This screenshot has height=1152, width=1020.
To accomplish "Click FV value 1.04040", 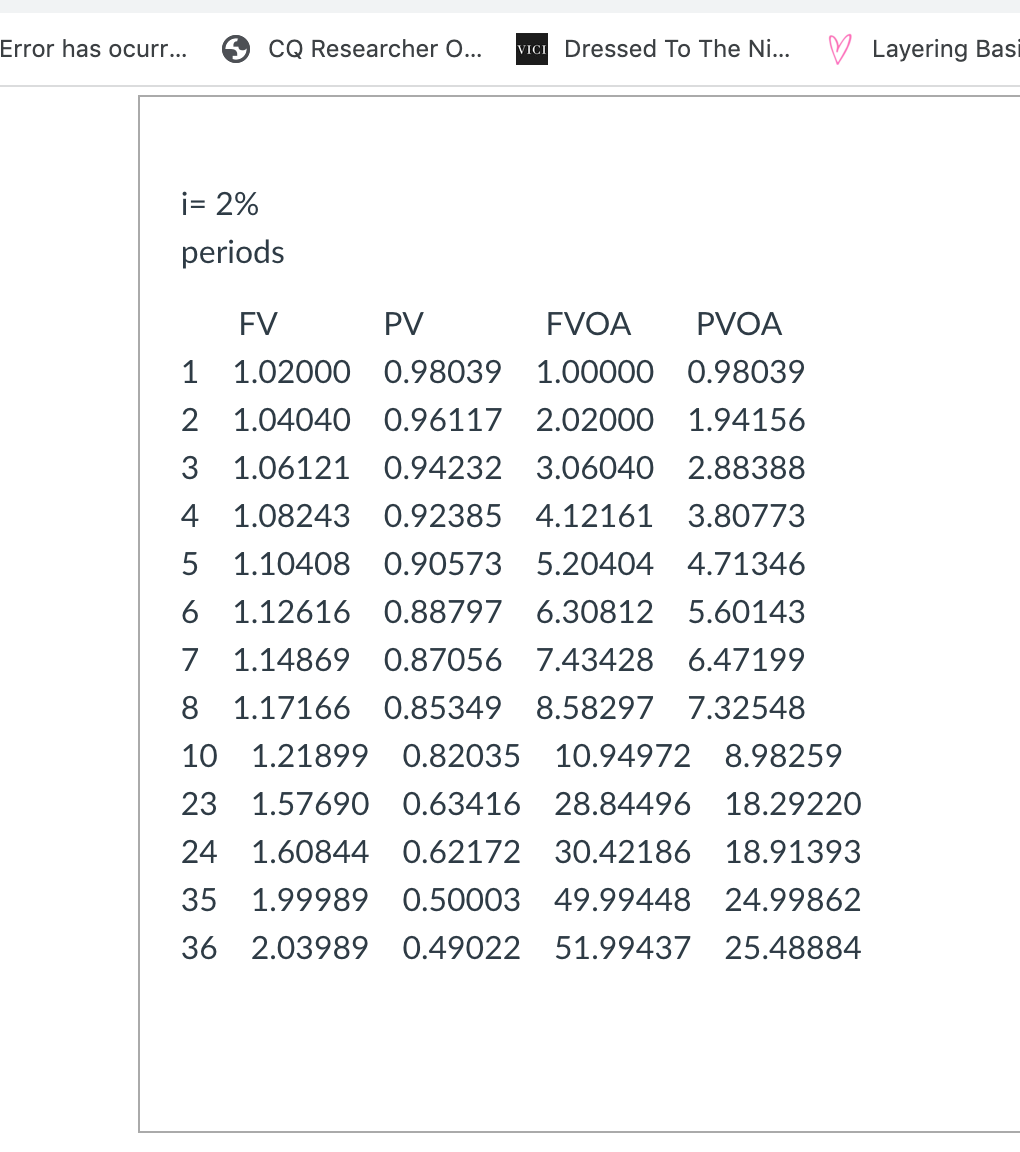I will pyautogui.click(x=292, y=420).
